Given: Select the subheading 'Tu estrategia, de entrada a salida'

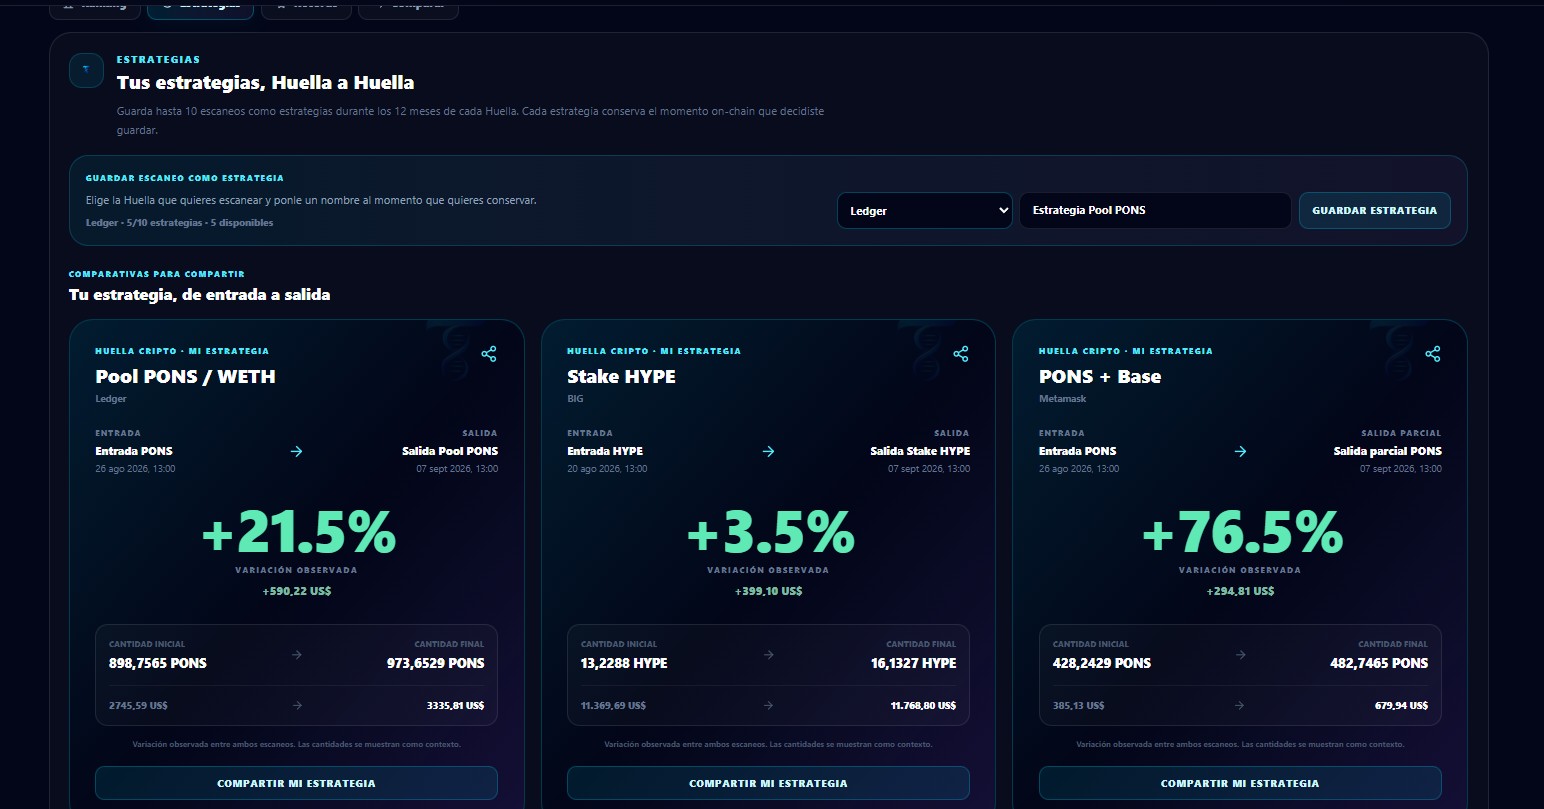Looking at the screenshot, I should pyautogui.click(x=199, y=295).
